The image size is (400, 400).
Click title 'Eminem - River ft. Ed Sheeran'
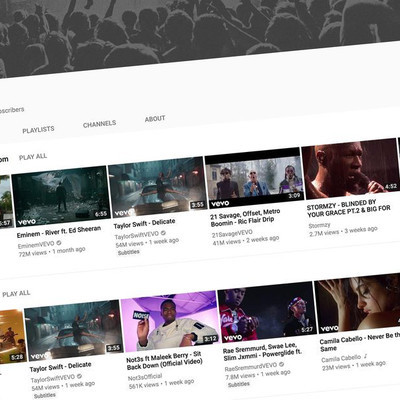(59, 232)
